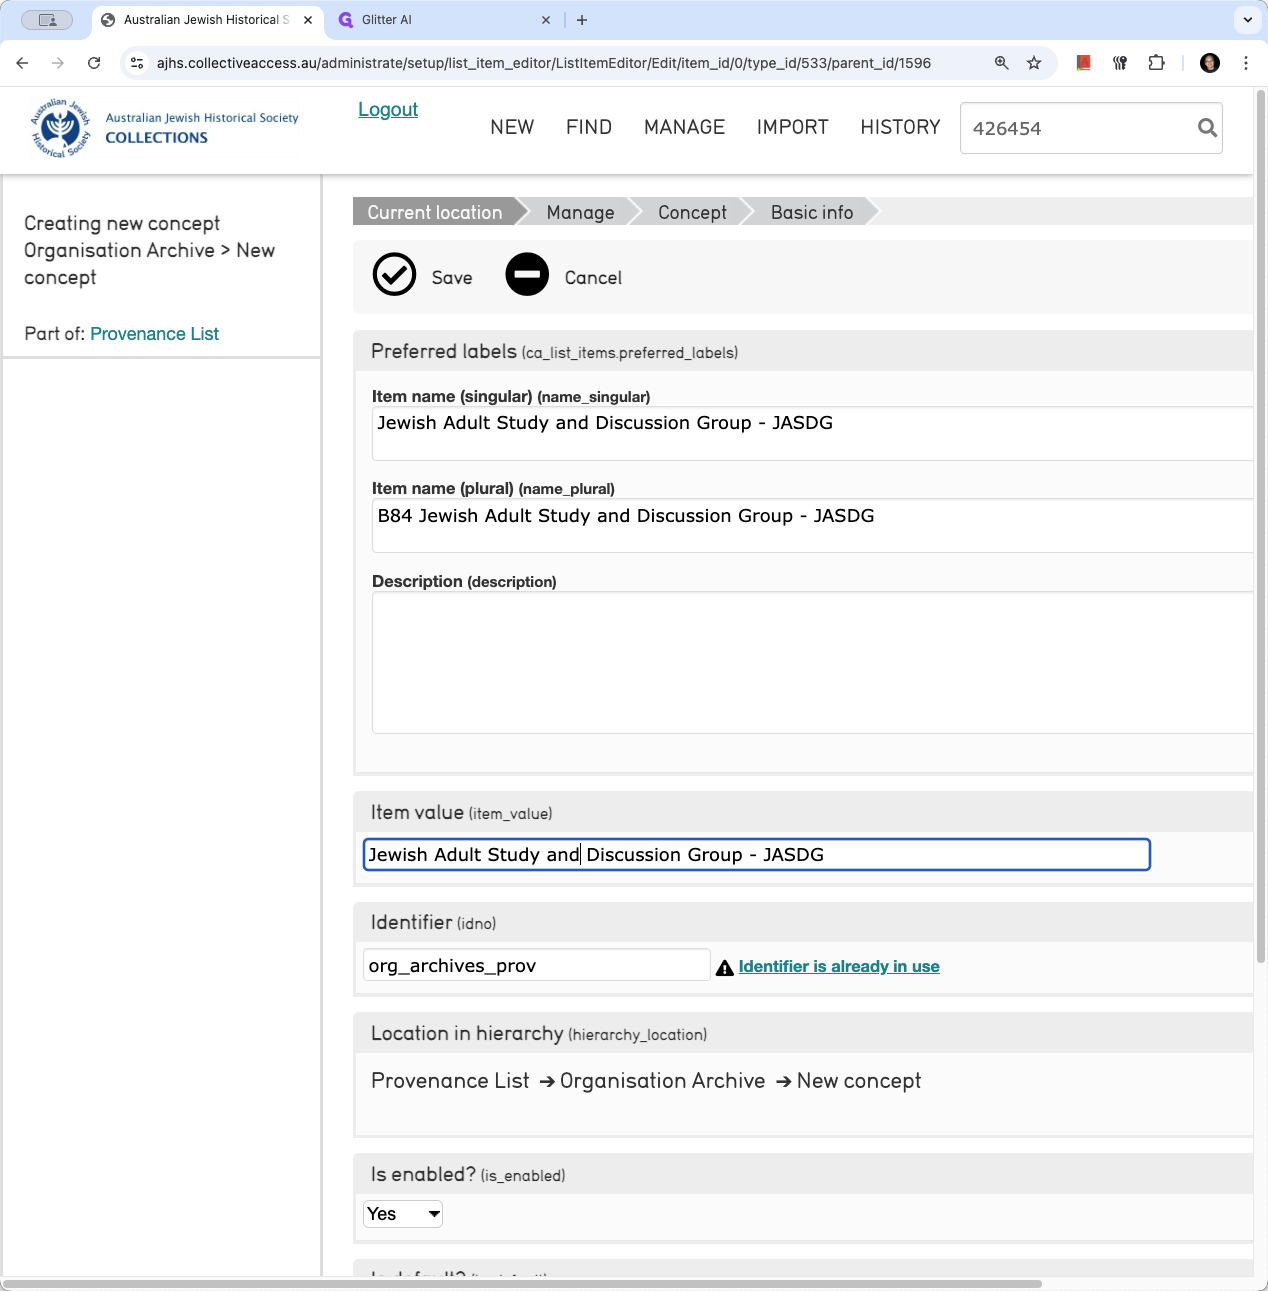The height and width of the screenshot is (1291, 1268).
Task: Click the AJHS Collections logo
Action: coord(164,128)
